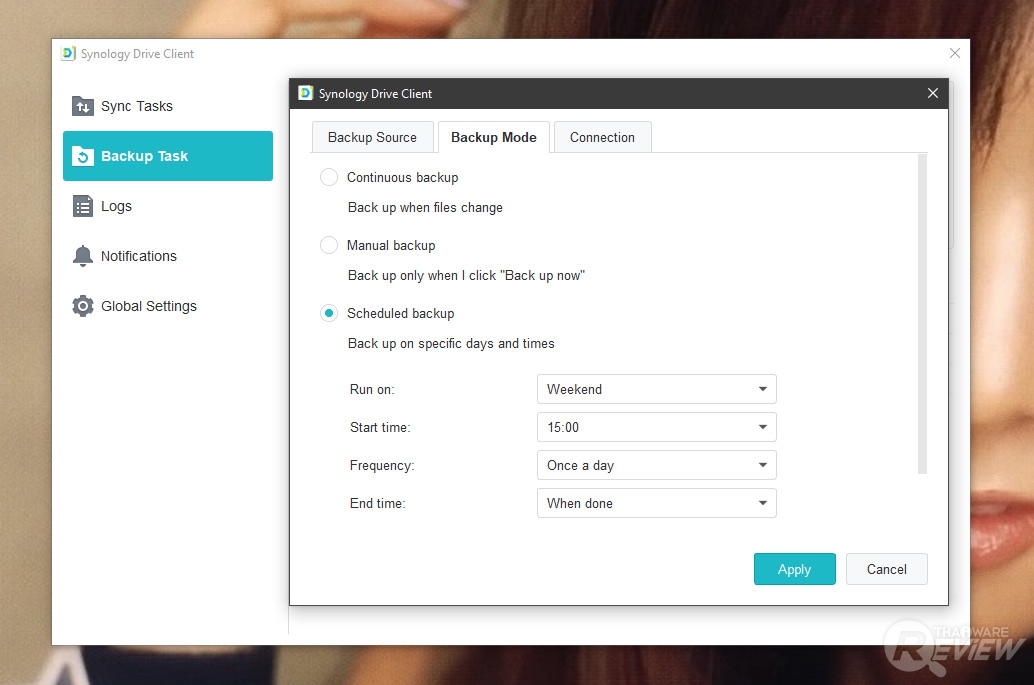Viewport: 1034px width, 685px height.
Task: Click the dialog's vertical scrollbar
Action: pos(922,314)
